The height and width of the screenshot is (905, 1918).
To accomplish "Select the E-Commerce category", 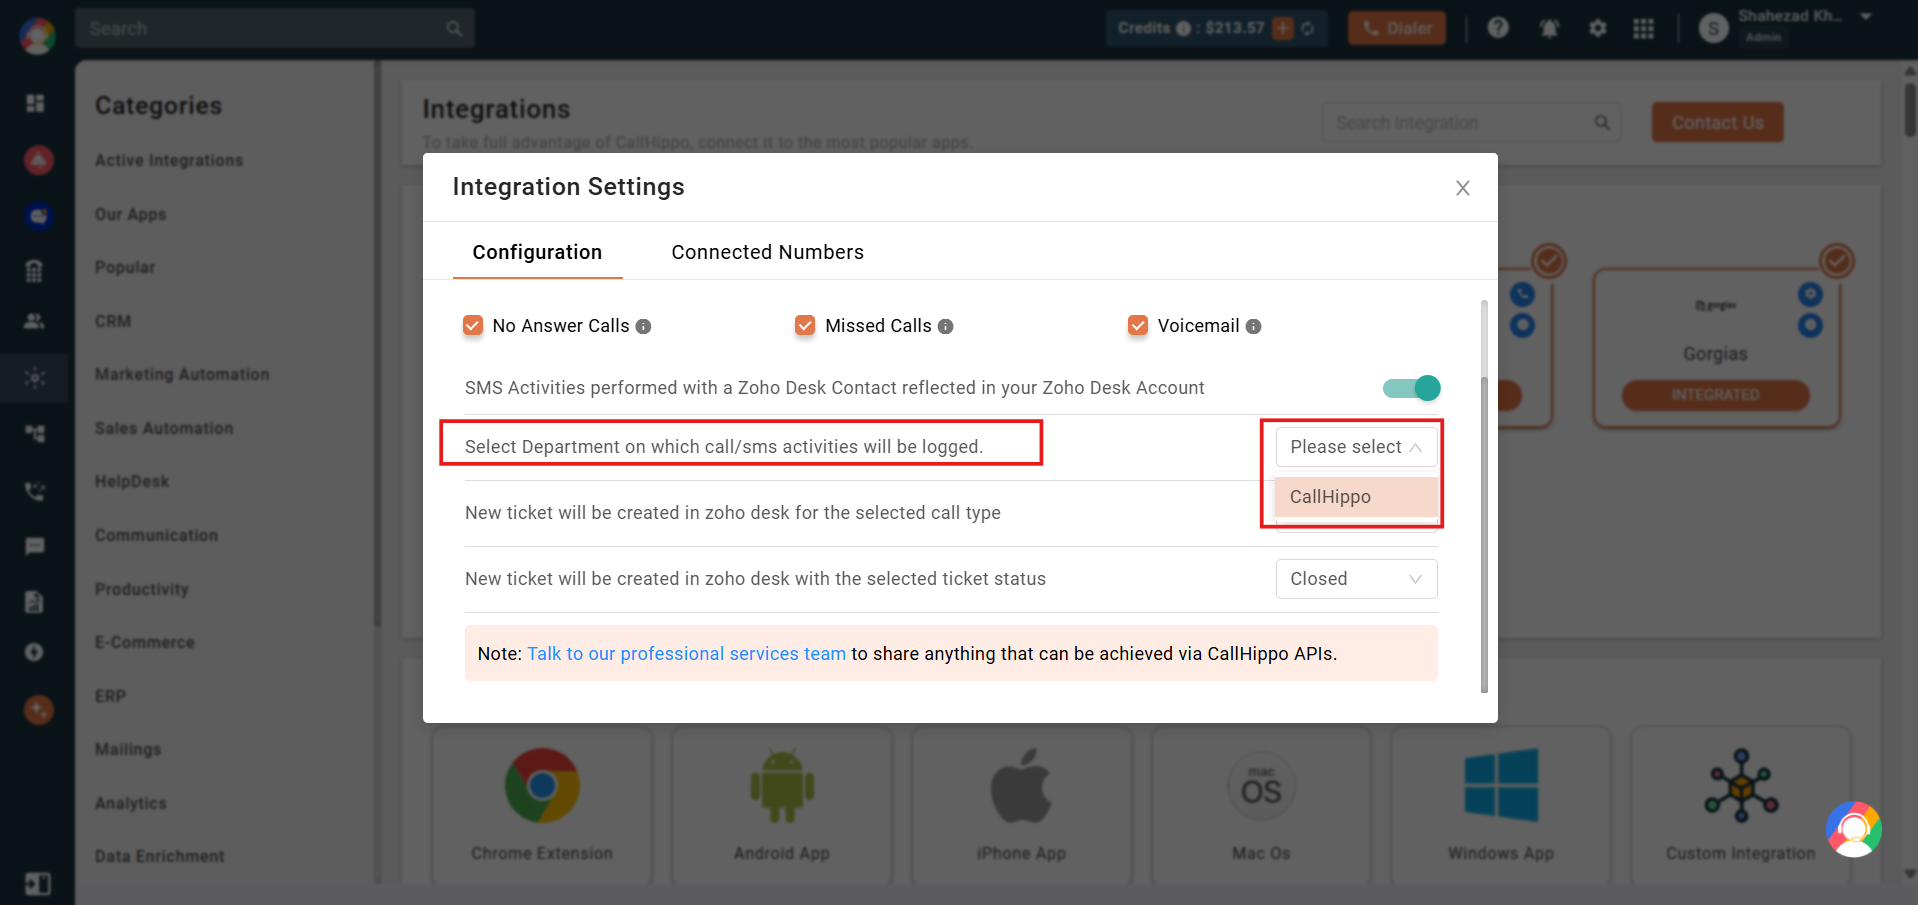I will click(x=145, y=642).
